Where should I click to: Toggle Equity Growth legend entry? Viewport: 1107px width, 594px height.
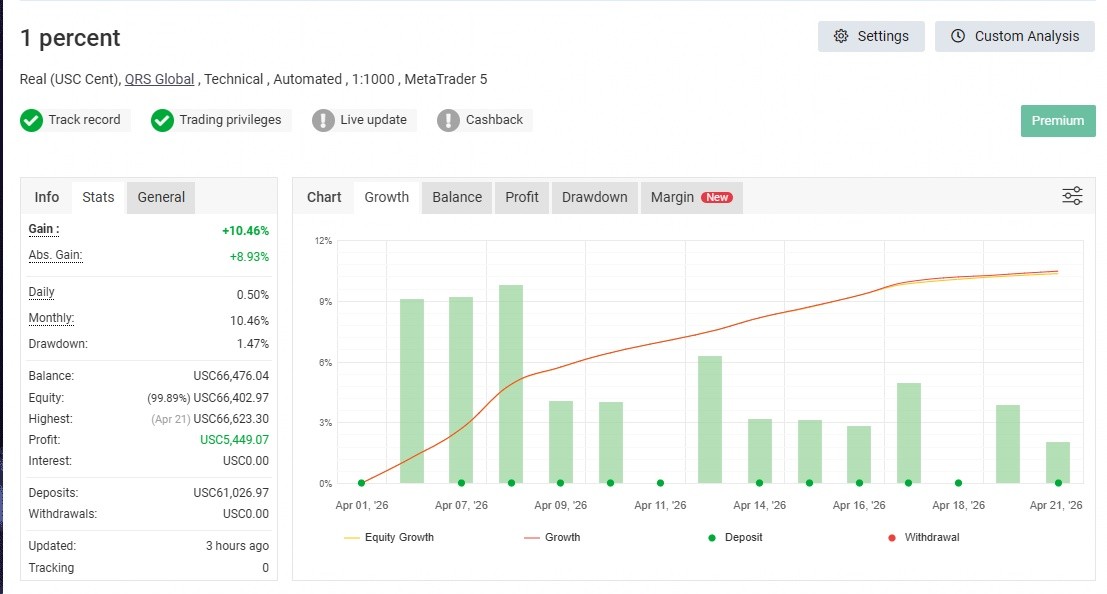tap(389, 537)
